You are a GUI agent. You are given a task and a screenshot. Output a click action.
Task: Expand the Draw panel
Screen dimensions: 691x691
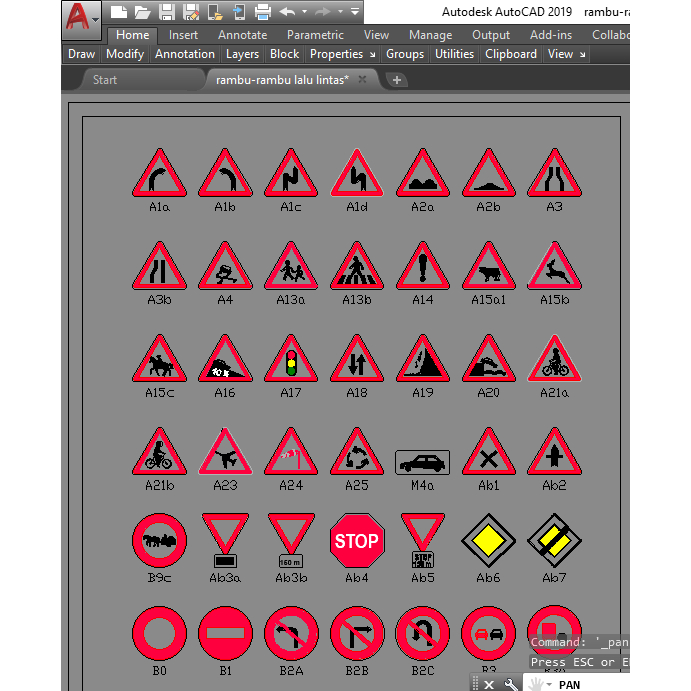pos(82,54)
